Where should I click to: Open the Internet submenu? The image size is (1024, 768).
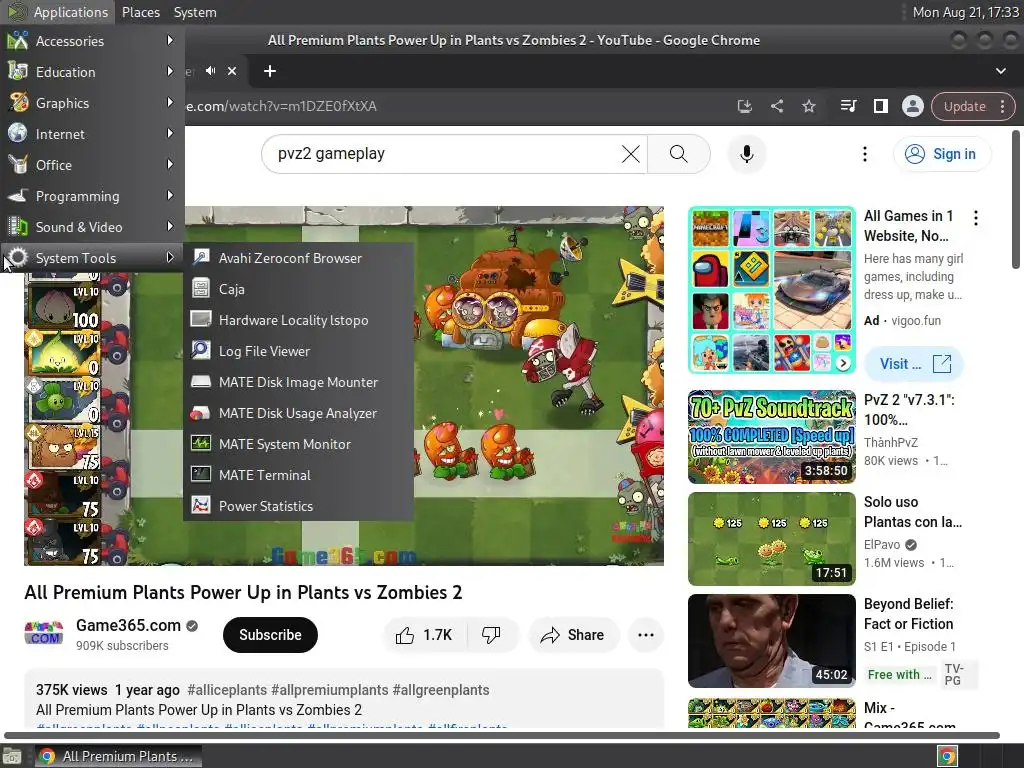92,134
